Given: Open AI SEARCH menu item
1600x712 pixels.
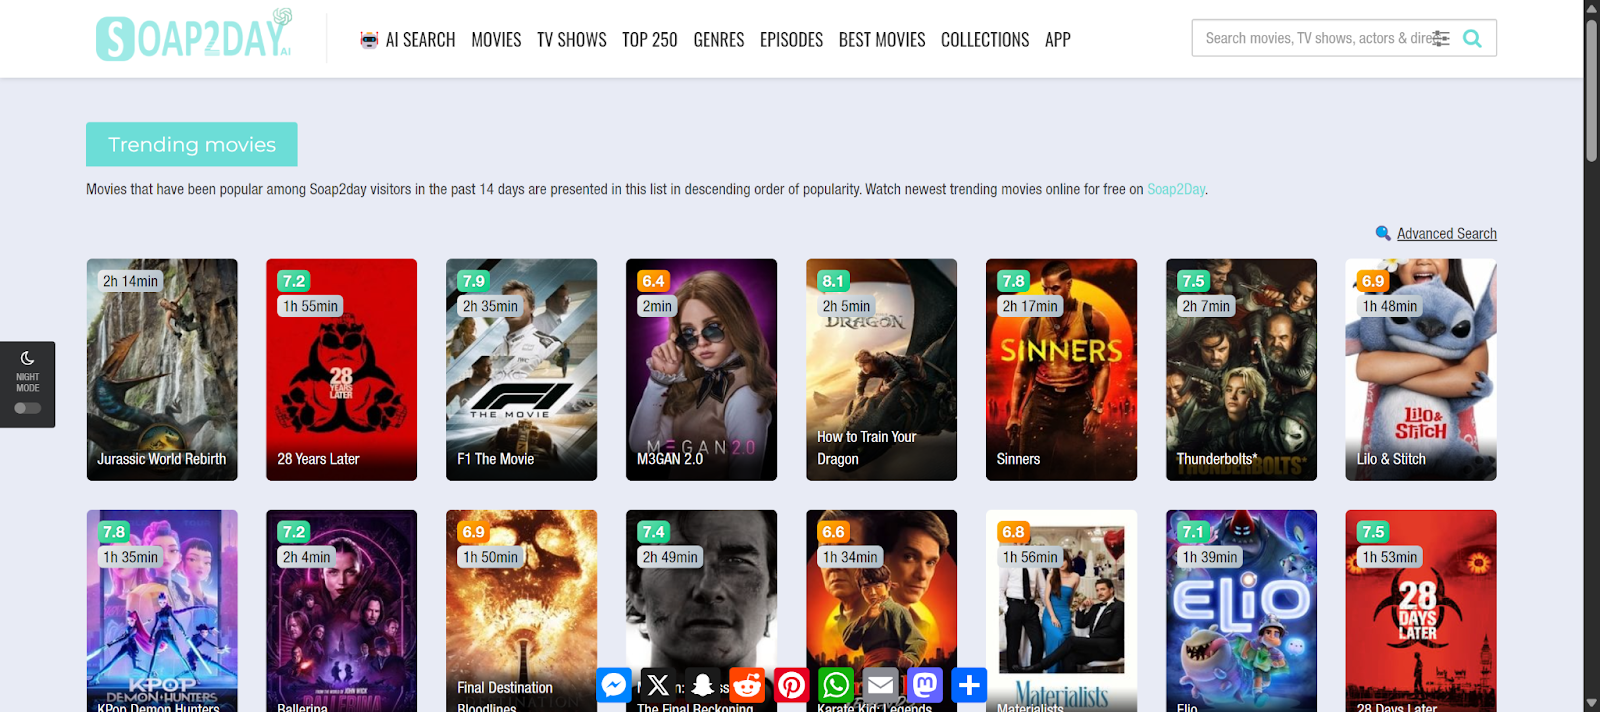Looking at the screenshot, I should click(420, 40).
